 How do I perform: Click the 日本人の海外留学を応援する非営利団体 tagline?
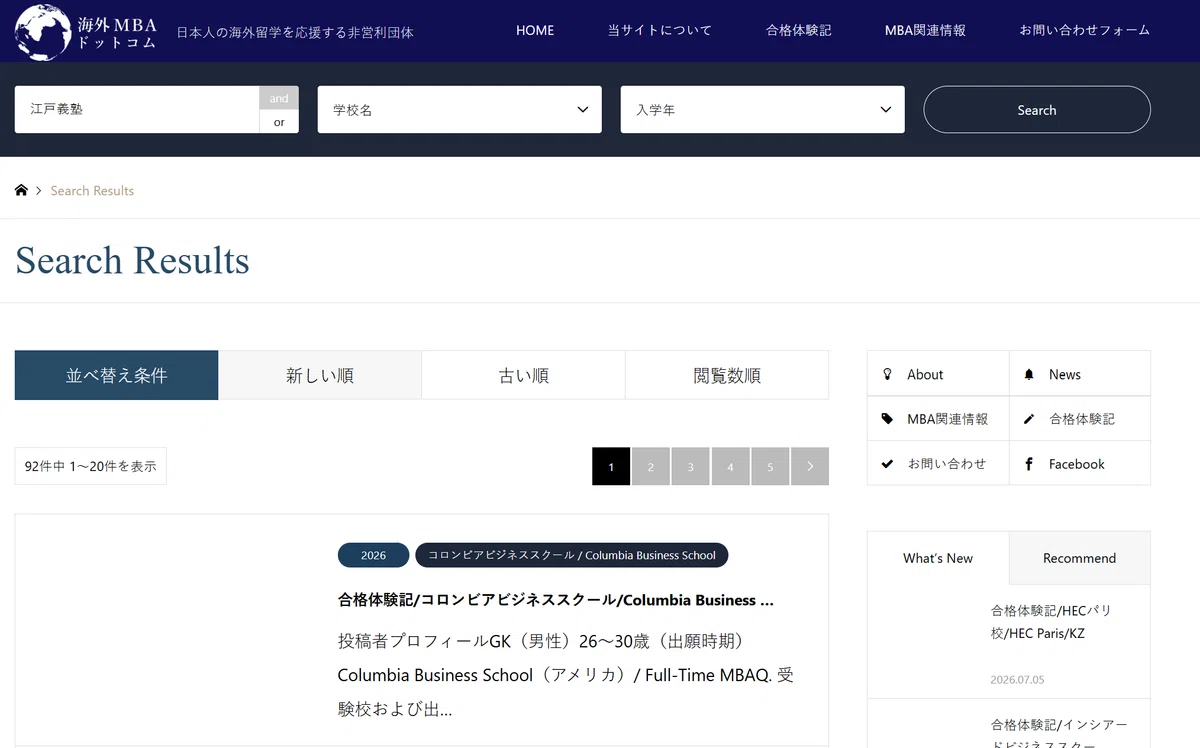coord(295,32)
